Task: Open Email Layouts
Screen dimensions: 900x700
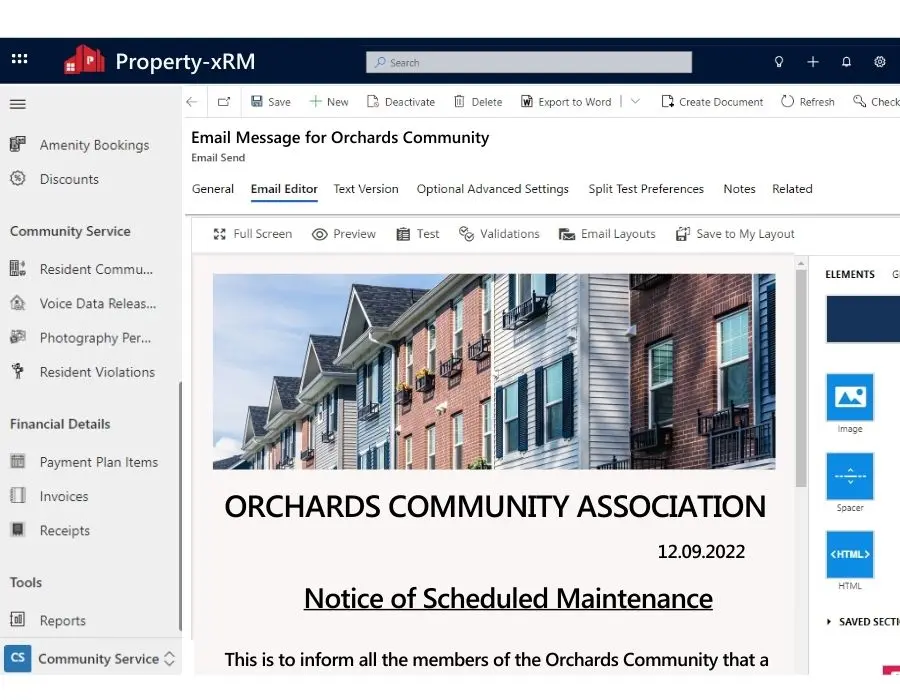Action: (x=607, y=234)
